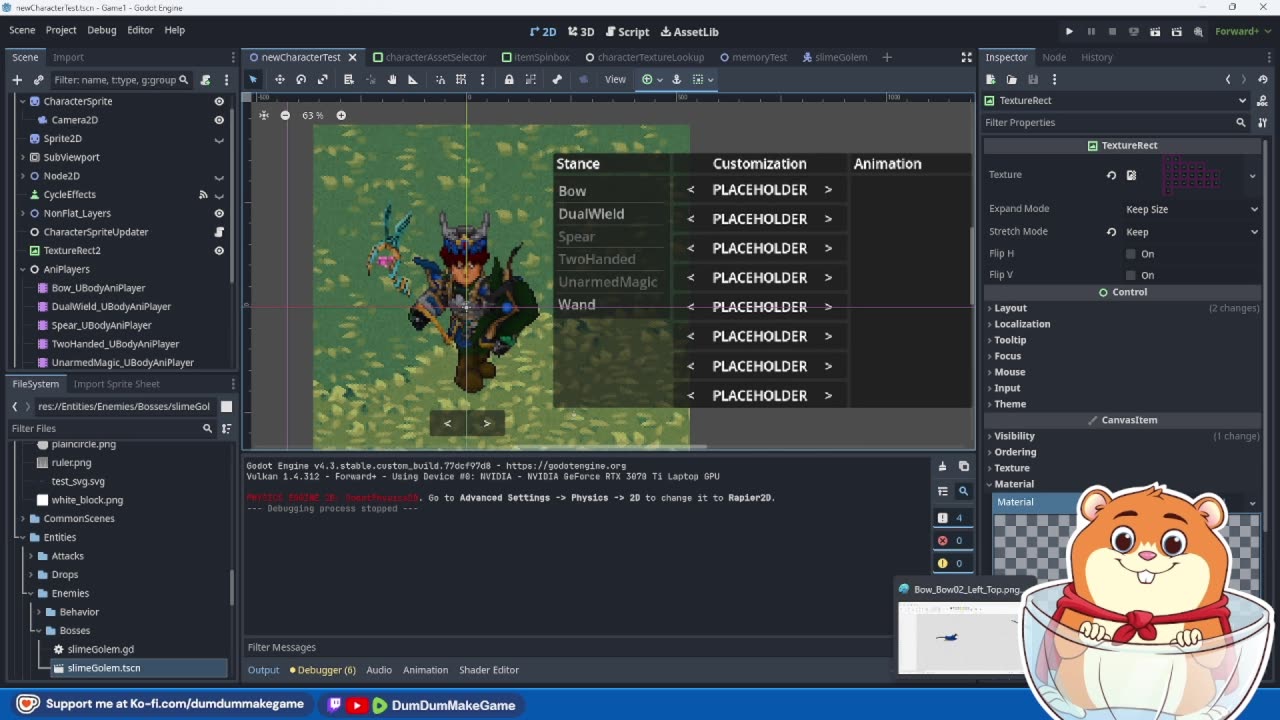This screenshot has width=1280, height=720.
Task: Open documentation for TextureRect
Action: (x=1262, y=100)
